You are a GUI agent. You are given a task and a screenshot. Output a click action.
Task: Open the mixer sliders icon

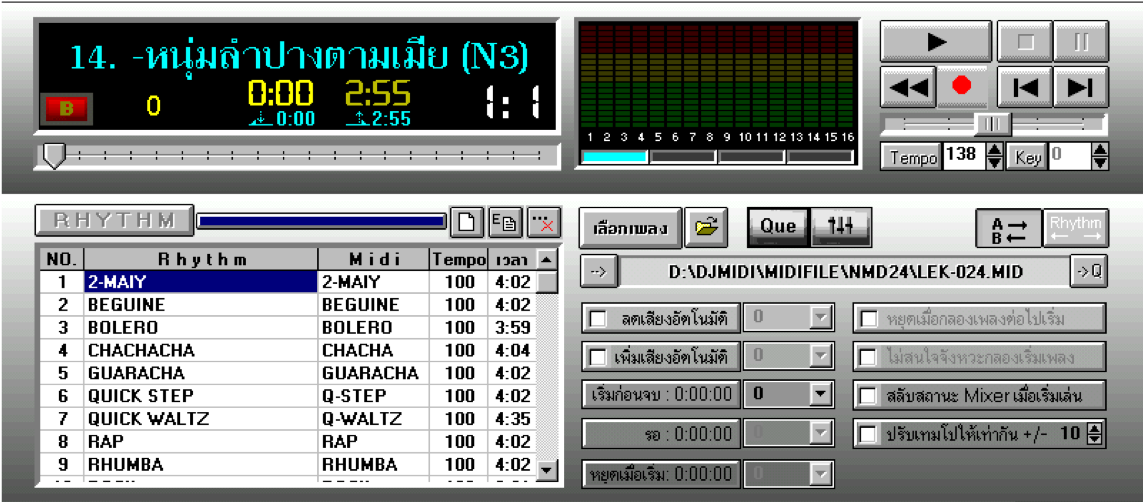tap(840, 227)
